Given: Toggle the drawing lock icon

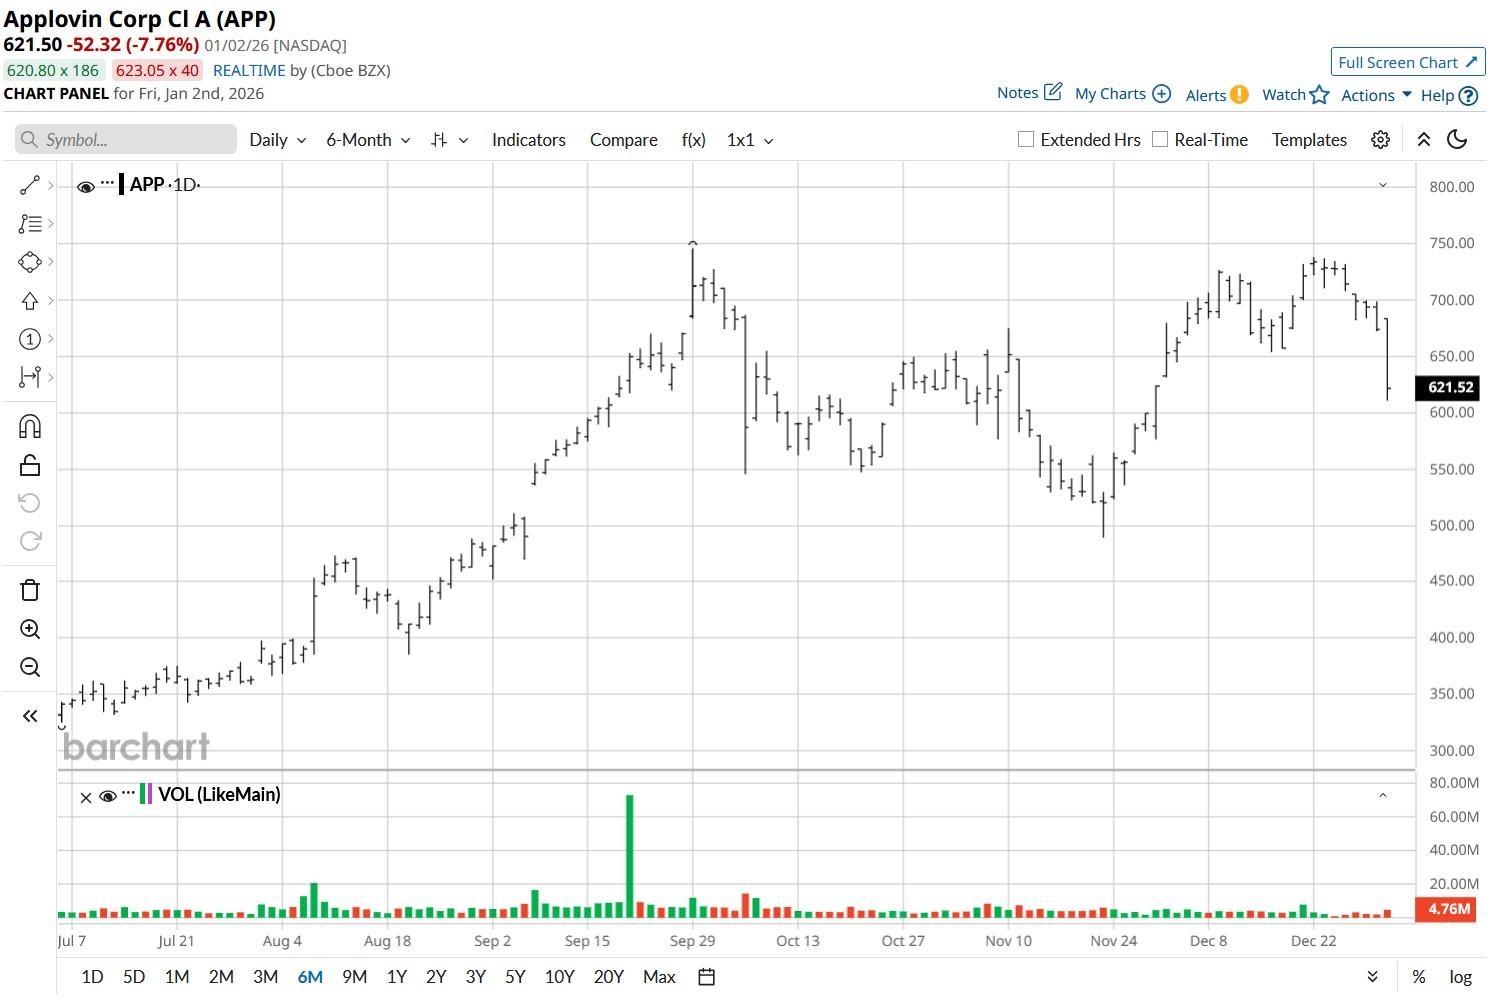Looking at the screenshot, I should click(30, 465).
